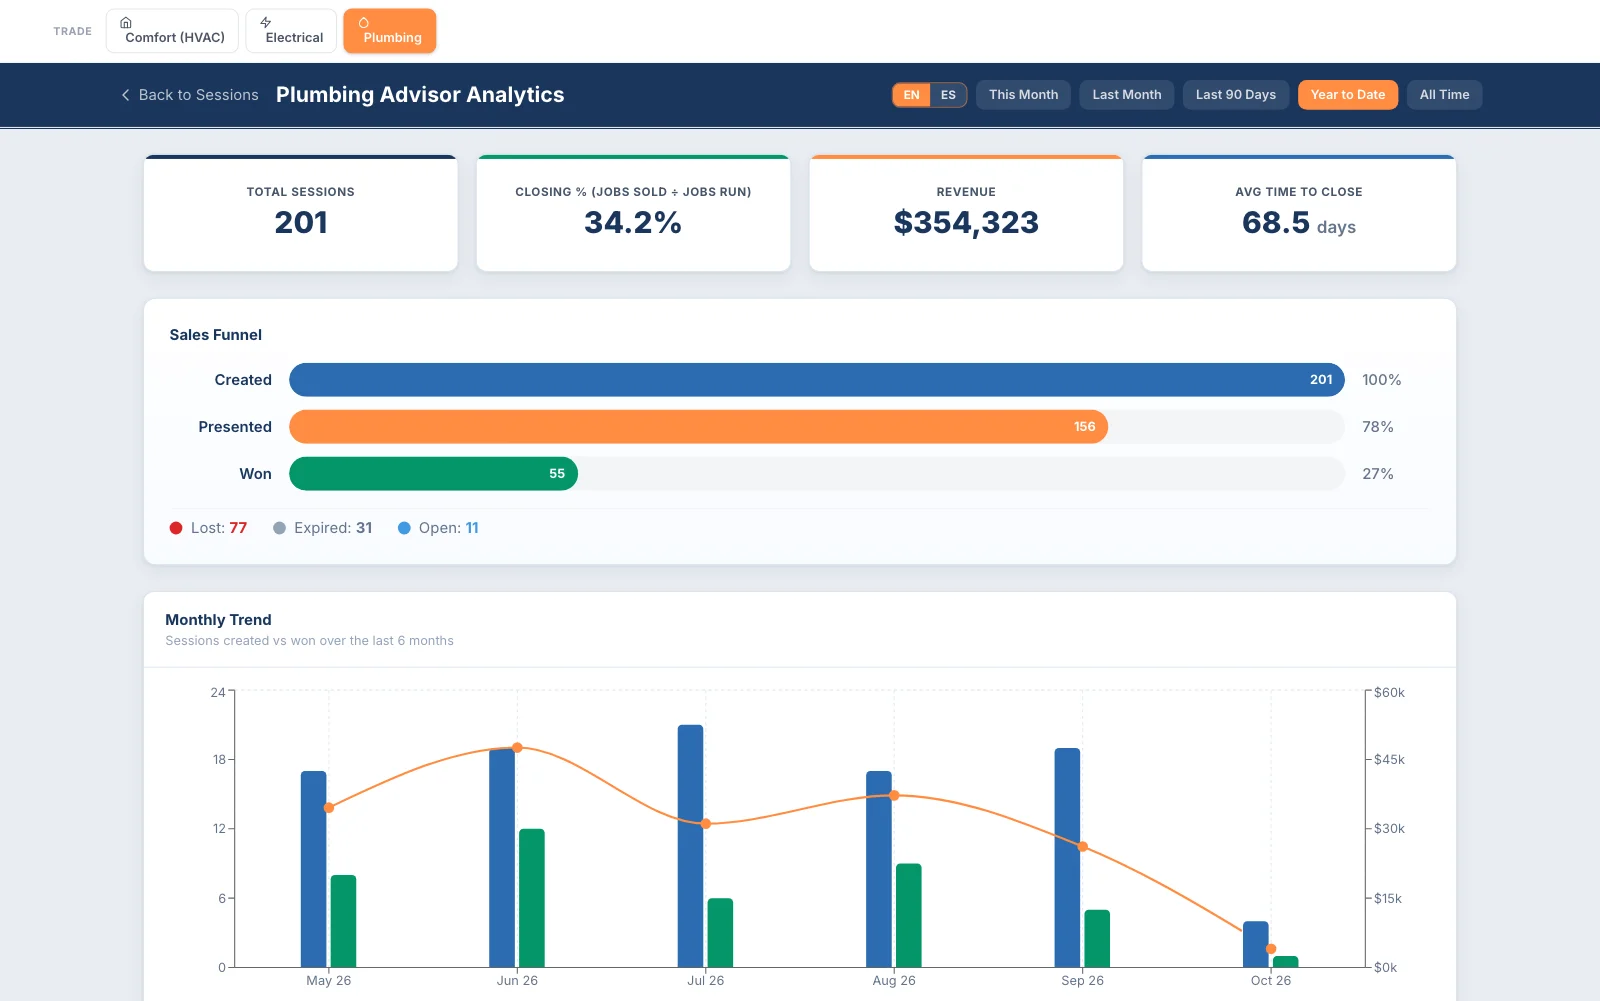Screen dimensions: 1600x1001
Task: Click the Jul 26 green won bar
Action: click(x=720, y=933)
